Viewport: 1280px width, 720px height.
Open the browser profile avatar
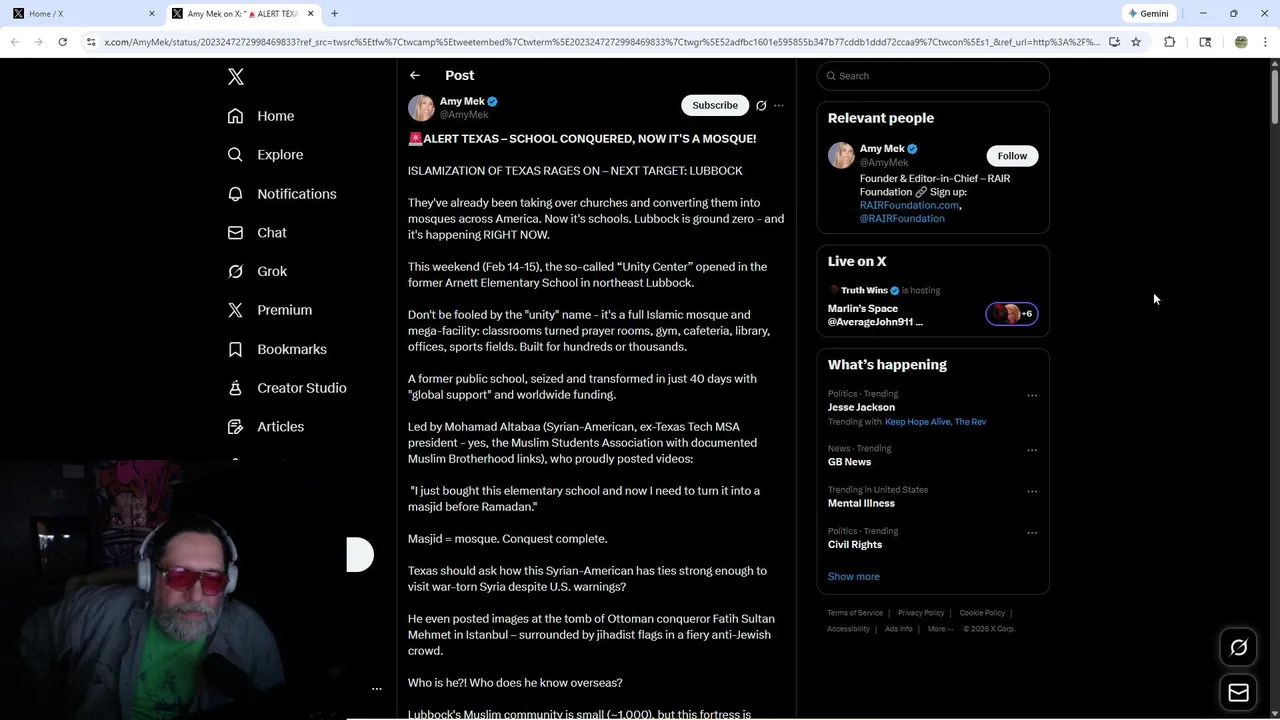pyautogui.click(x=1241, y=42)
